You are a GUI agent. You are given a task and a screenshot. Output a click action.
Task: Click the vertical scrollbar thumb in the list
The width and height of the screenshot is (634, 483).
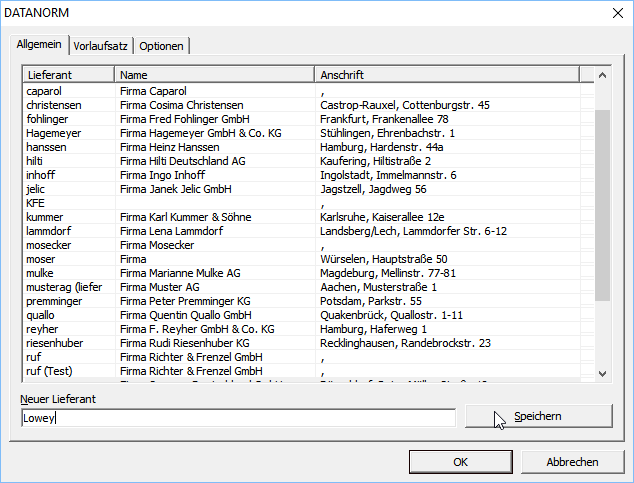[602, 205]
